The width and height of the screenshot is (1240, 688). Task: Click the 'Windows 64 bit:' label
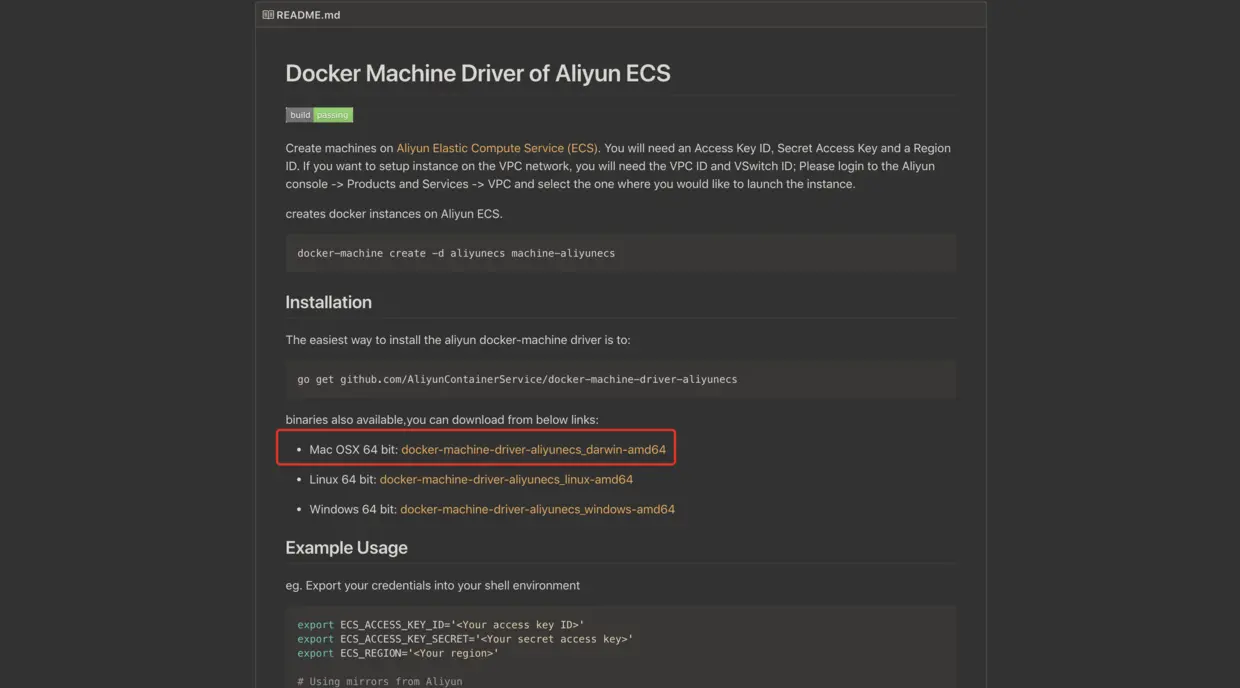[353, 510]
